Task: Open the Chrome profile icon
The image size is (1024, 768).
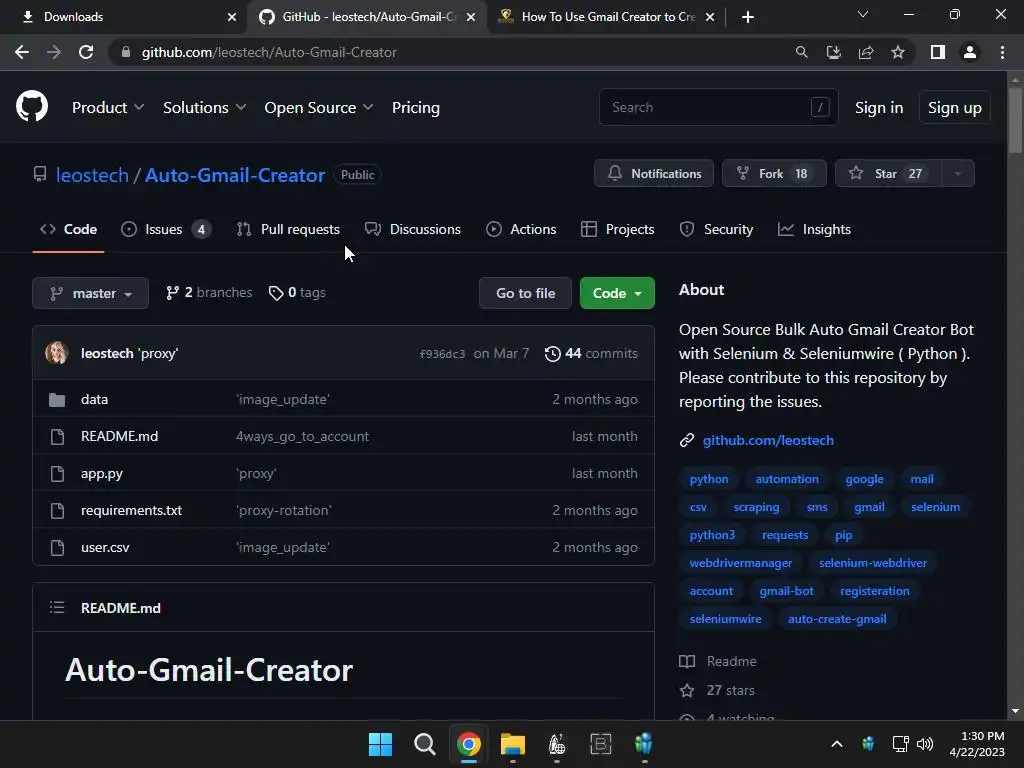Action: click(x=970, y=52)
